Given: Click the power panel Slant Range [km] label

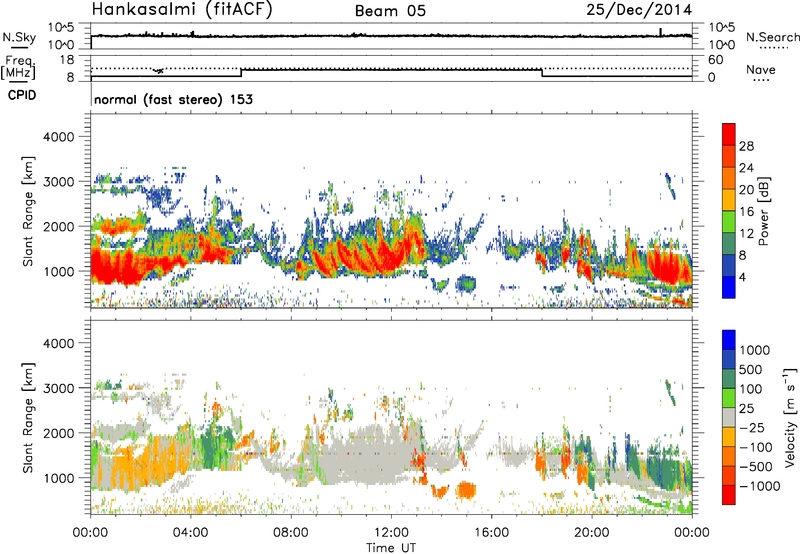Looking at the screenshot, I should tap(28, 211).
